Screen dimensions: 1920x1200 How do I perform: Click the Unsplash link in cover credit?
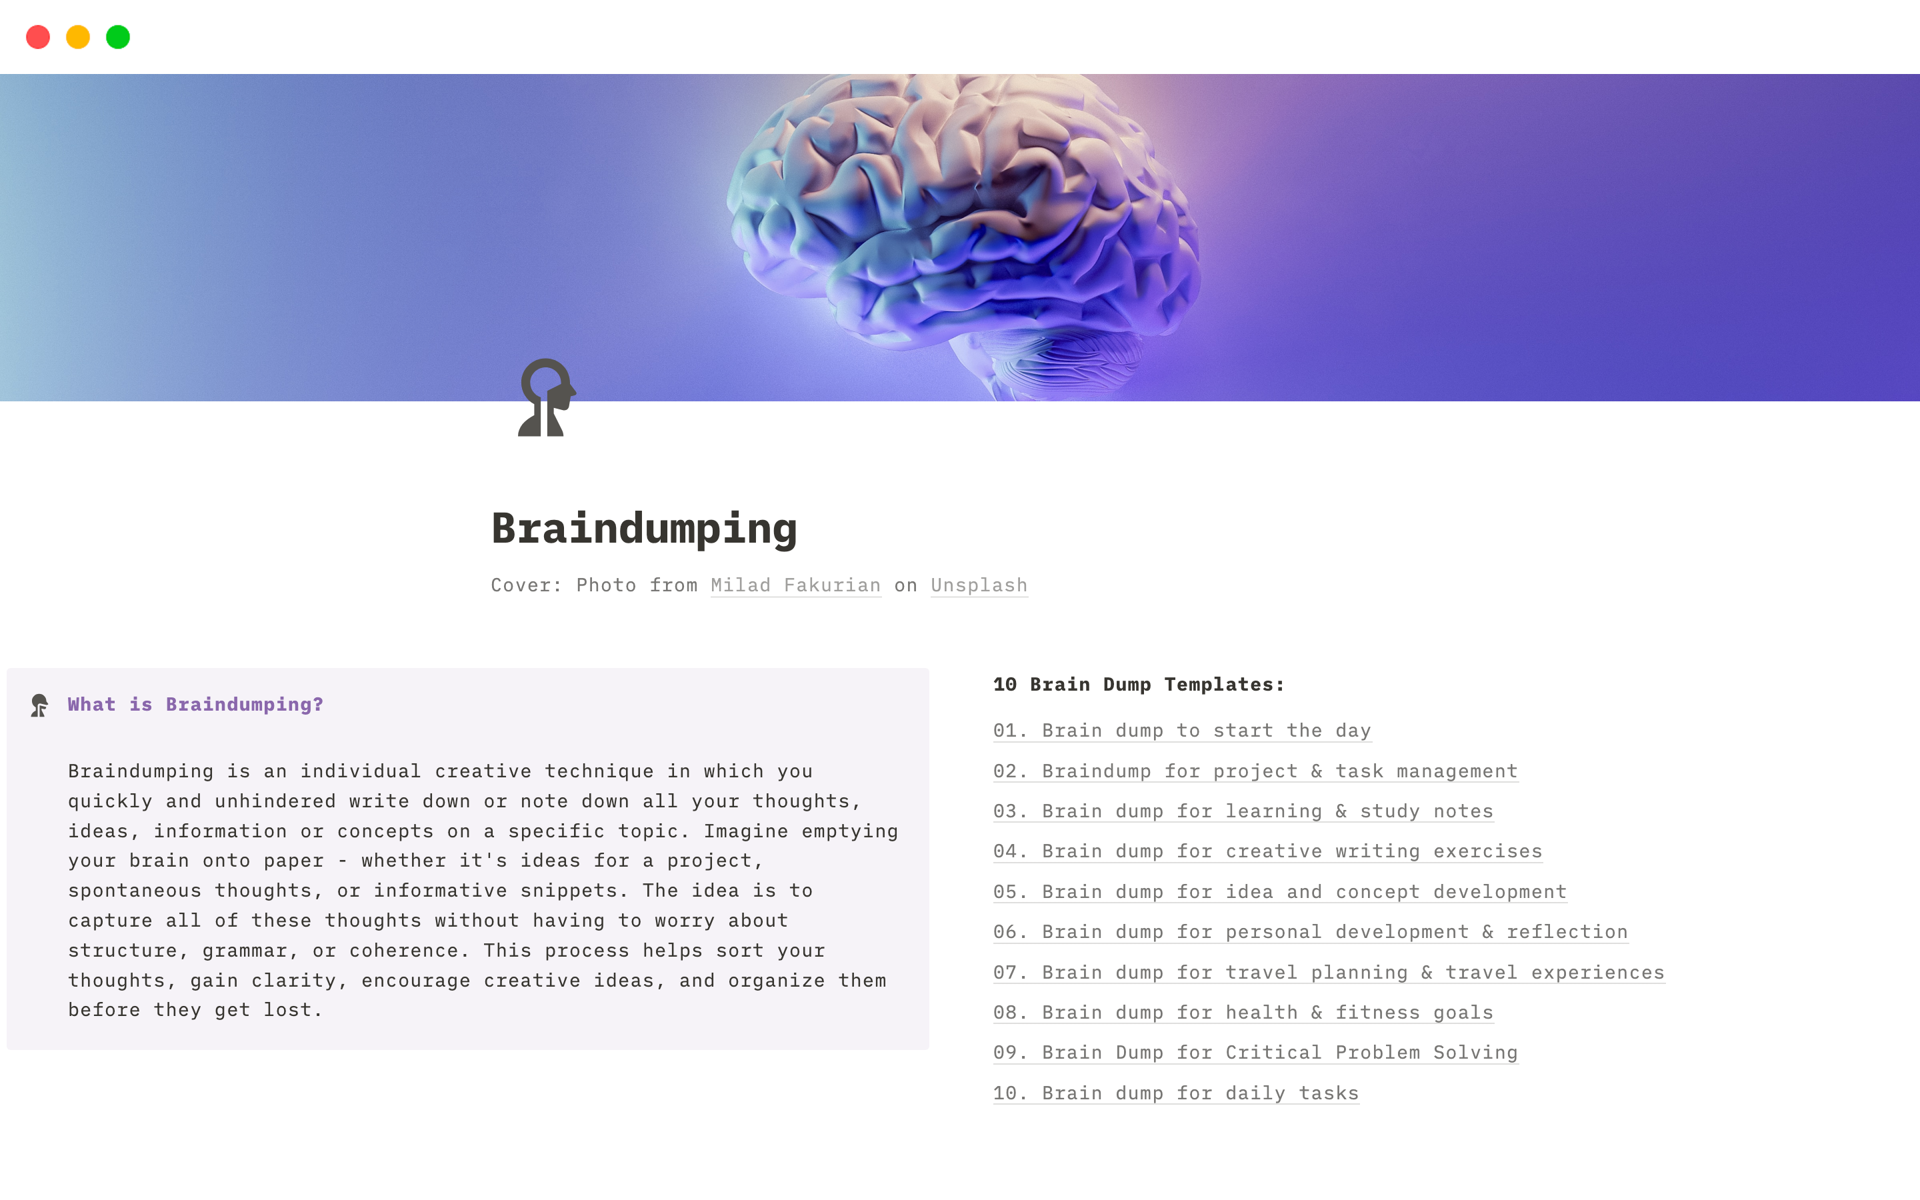click(x=979, y=585)
